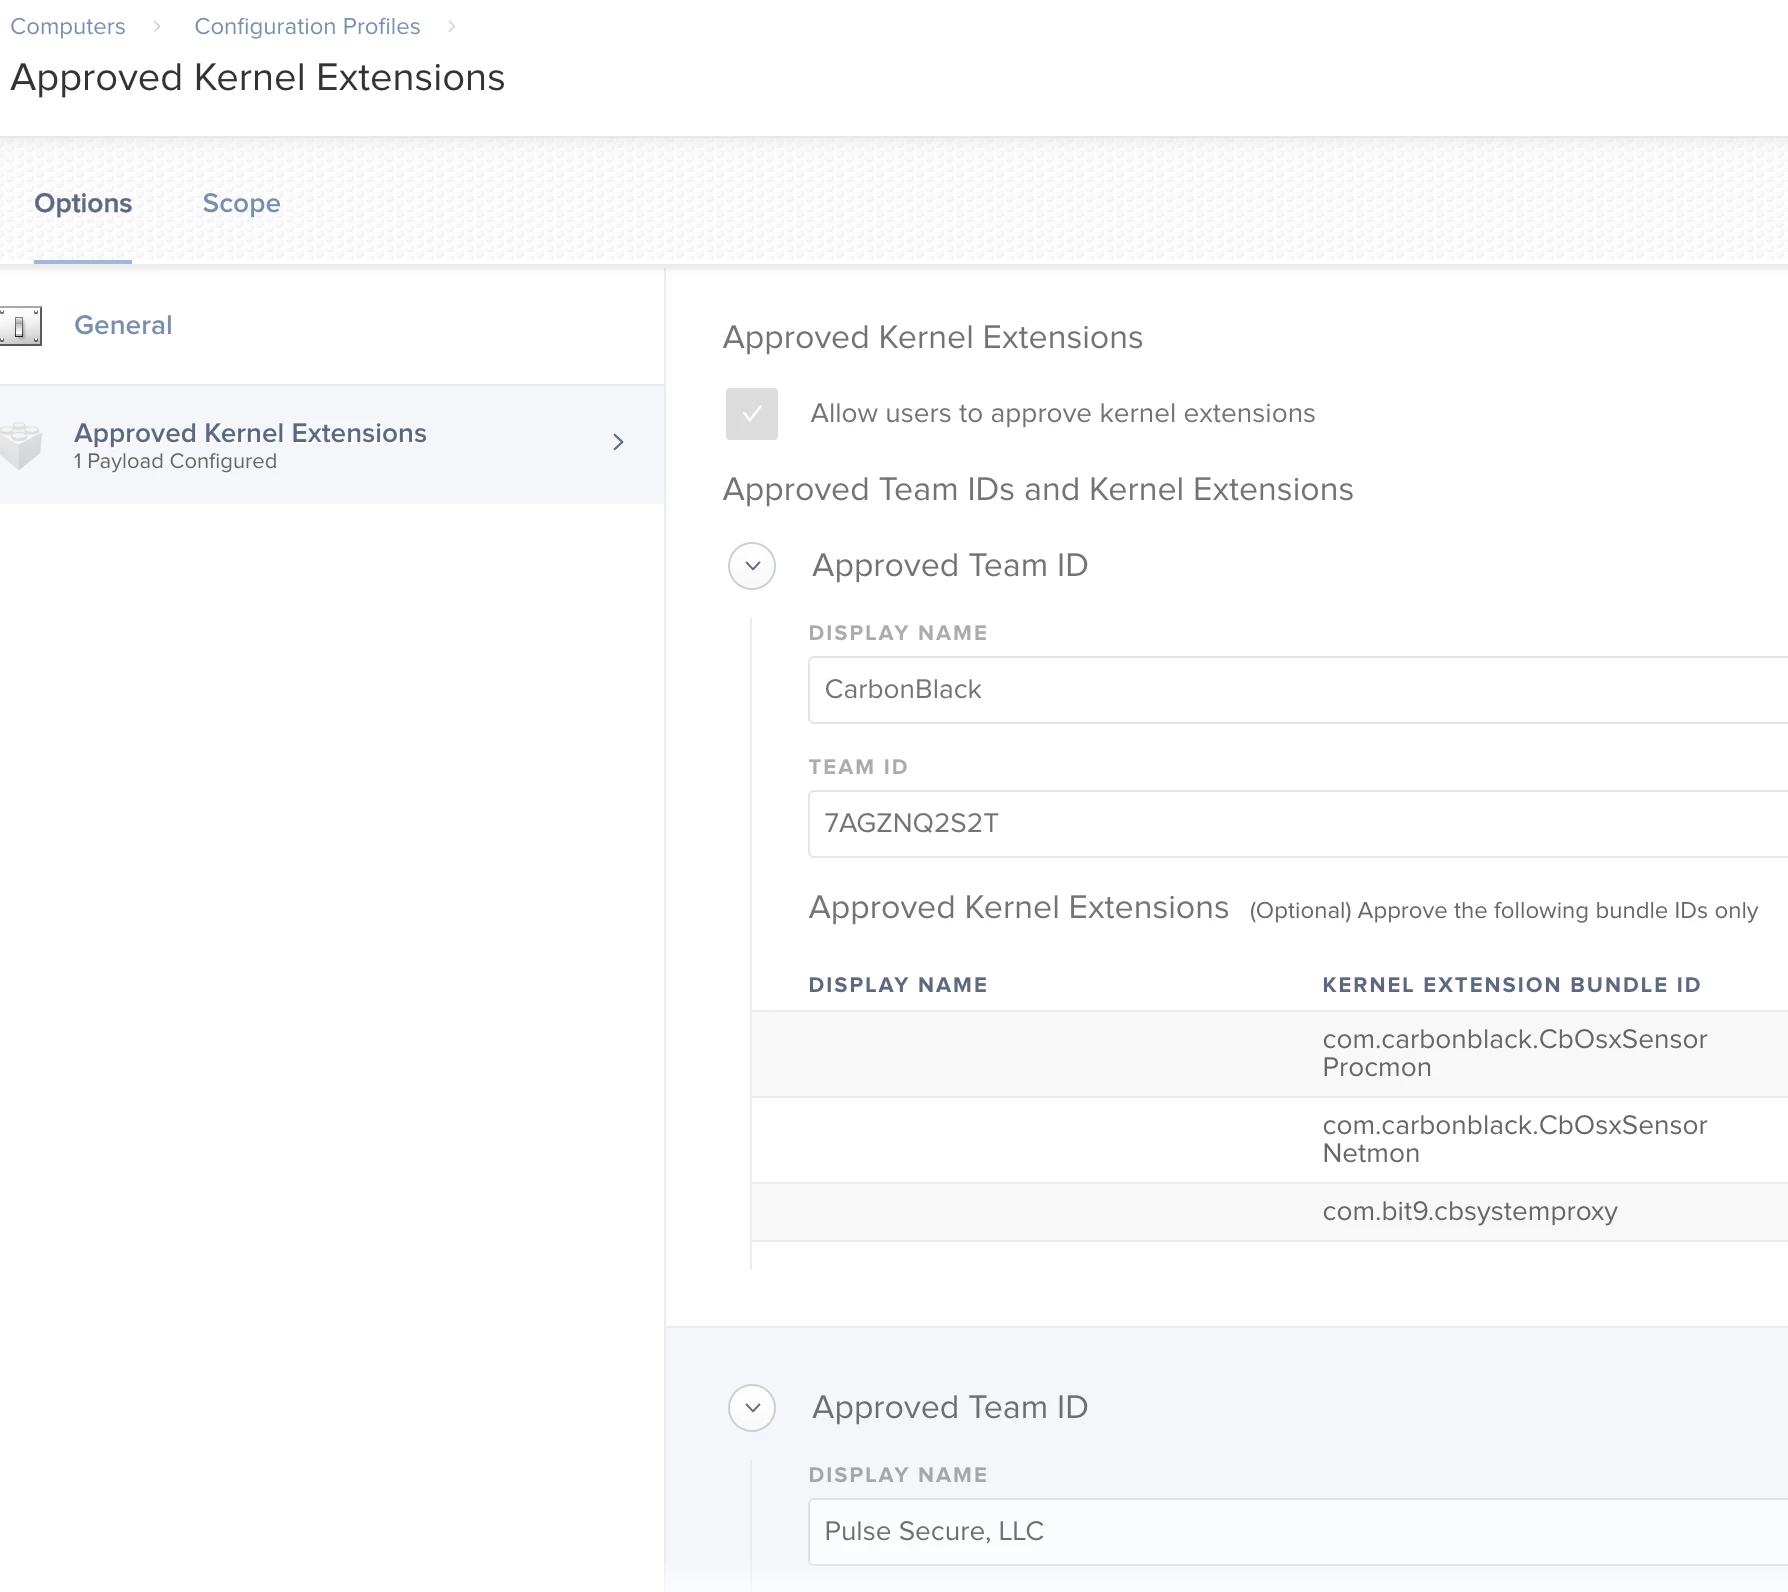Switch to the Options tab
This screenshot has height=1592, width=1788.
83,203
